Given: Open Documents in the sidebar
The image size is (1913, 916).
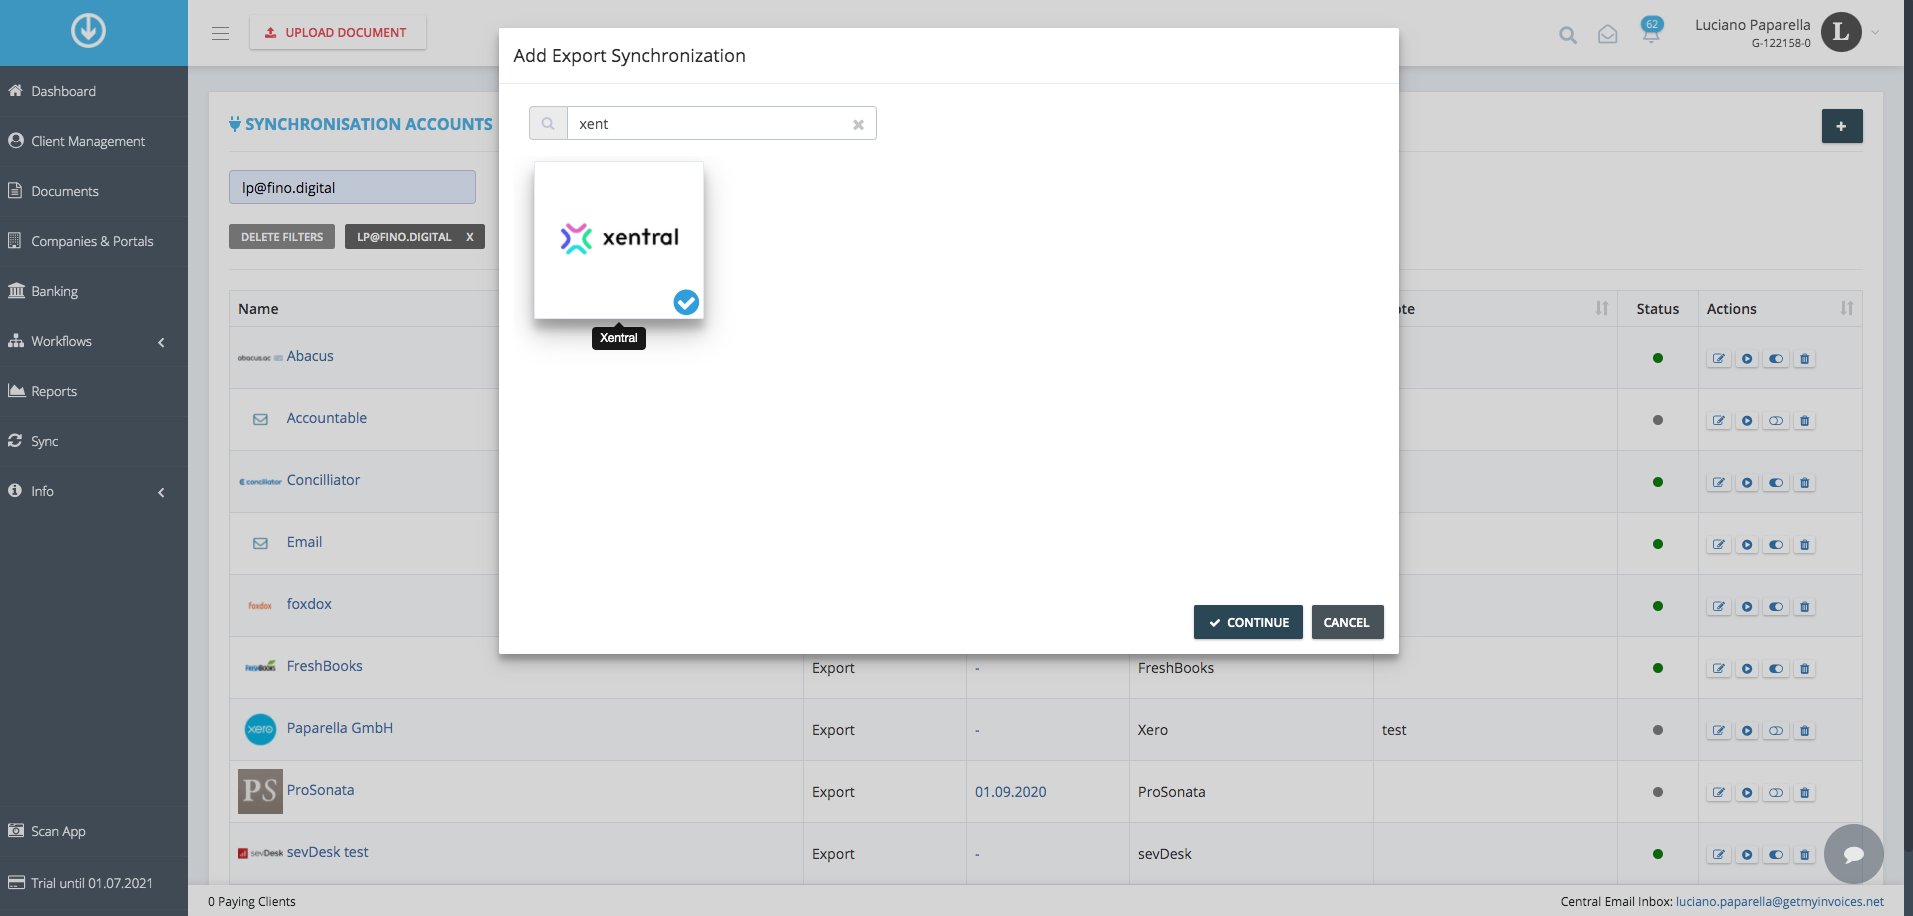Looking at the screenshot, I should [94, 191].
